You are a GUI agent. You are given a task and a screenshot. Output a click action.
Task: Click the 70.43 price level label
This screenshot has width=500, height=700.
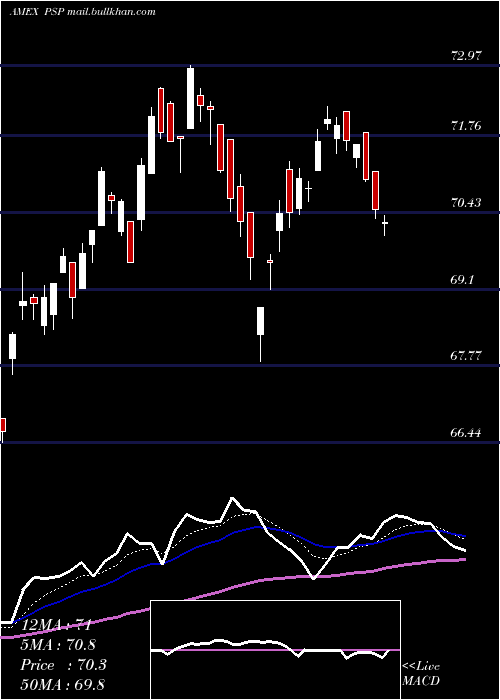pos(466,203)
